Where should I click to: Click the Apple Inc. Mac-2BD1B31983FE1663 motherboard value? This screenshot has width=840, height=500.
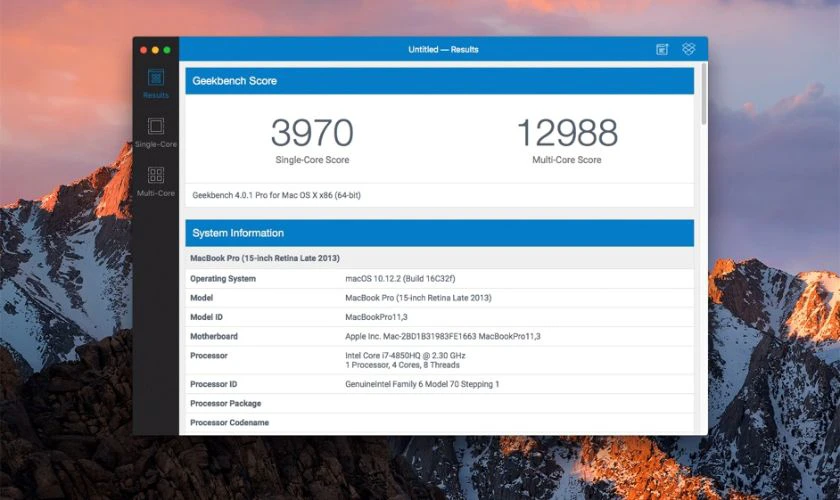pos(443,337)
